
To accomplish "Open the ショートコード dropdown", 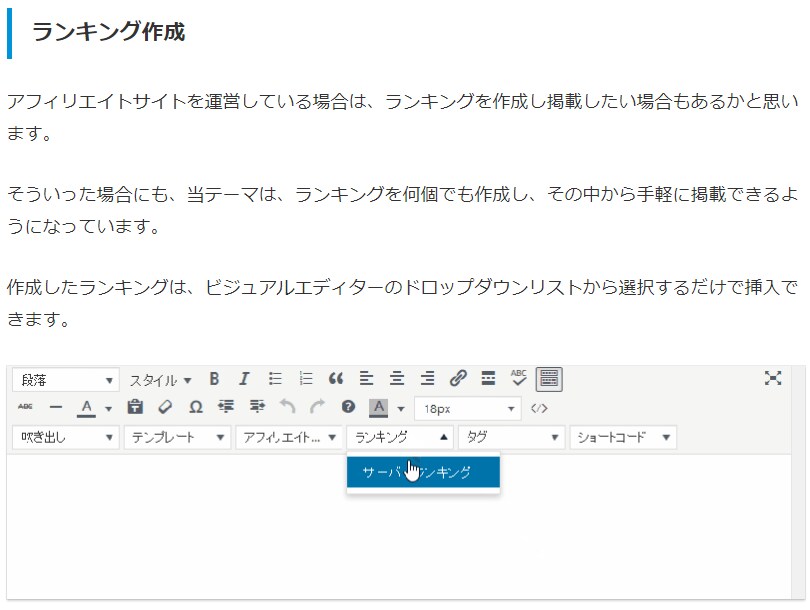I will click(624, 437).
